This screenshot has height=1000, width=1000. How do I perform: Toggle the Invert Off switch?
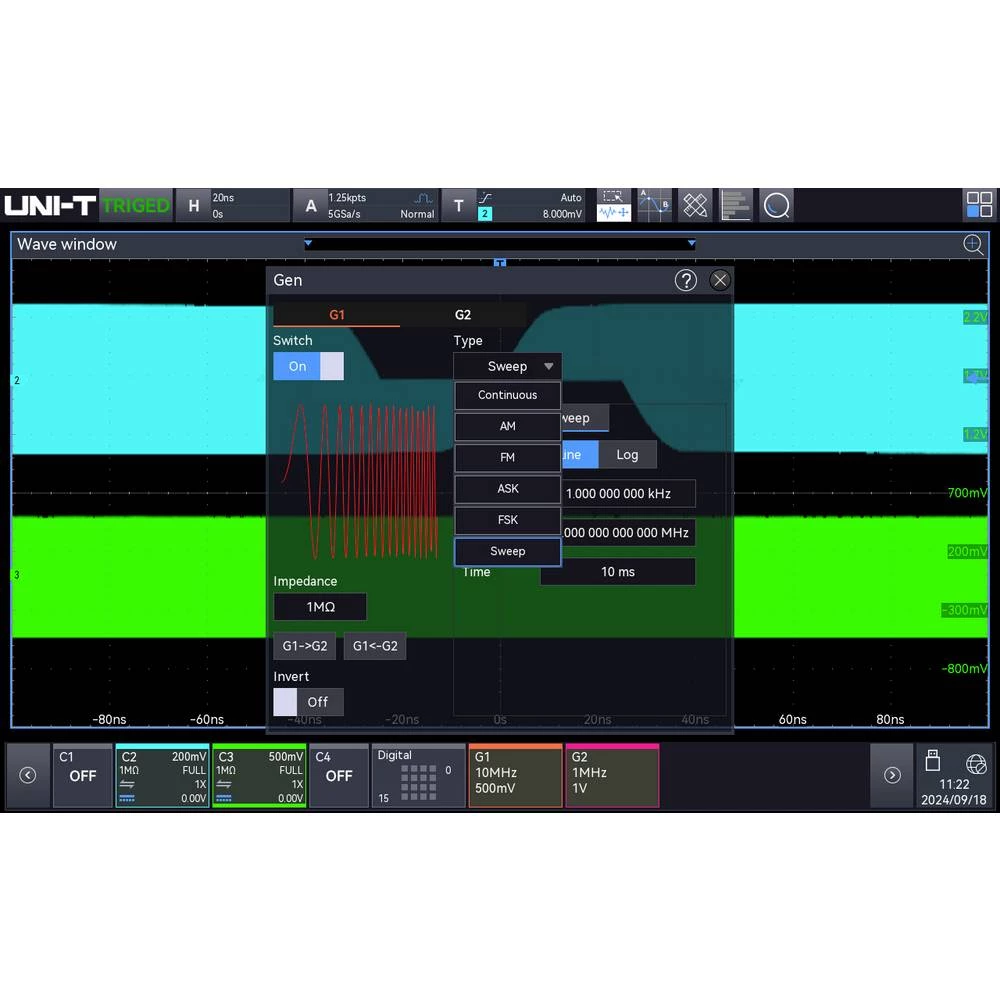(309, 702)
